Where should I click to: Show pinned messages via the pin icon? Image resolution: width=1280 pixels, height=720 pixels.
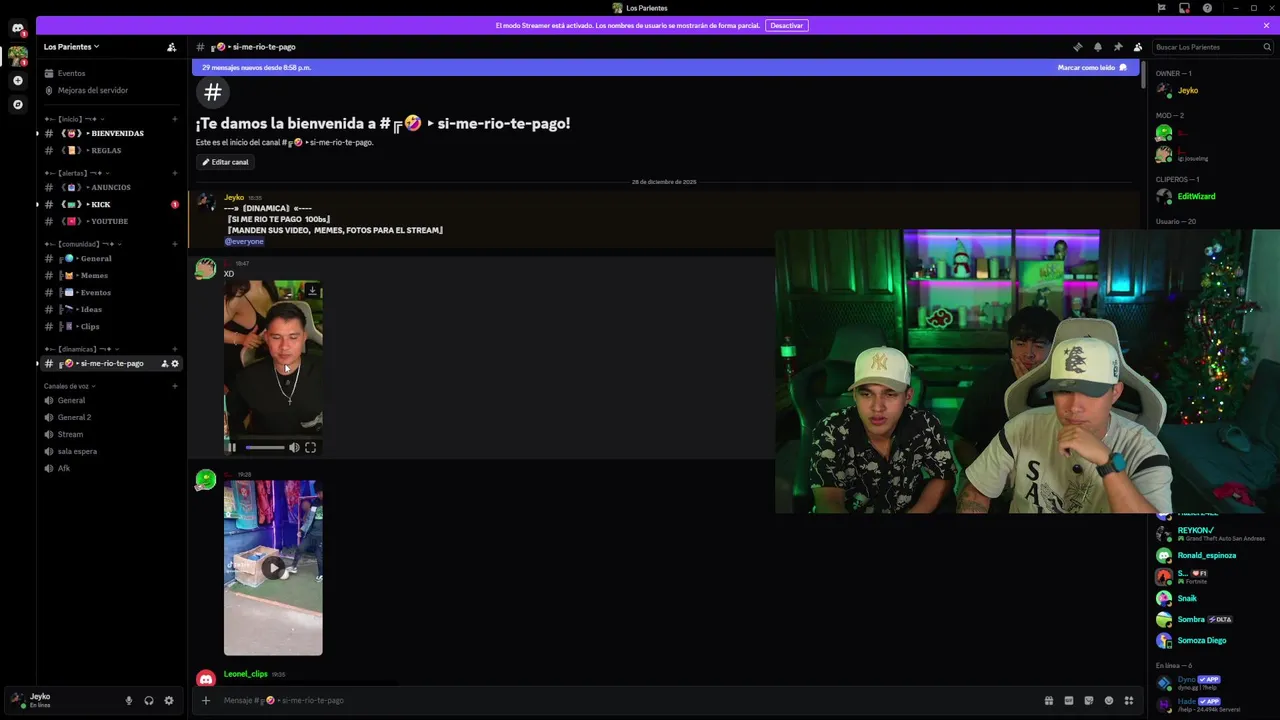click(1118, 47)
